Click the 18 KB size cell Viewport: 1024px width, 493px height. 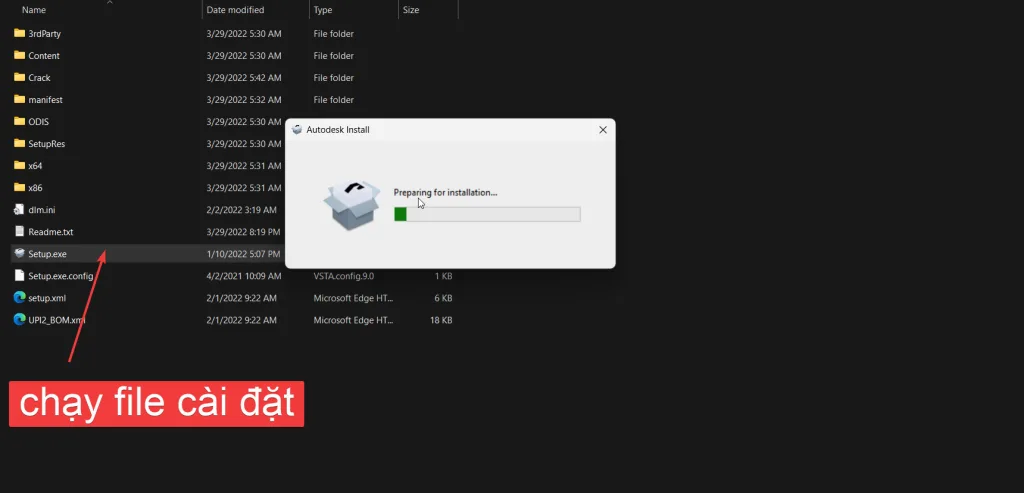tap(441, 321)
